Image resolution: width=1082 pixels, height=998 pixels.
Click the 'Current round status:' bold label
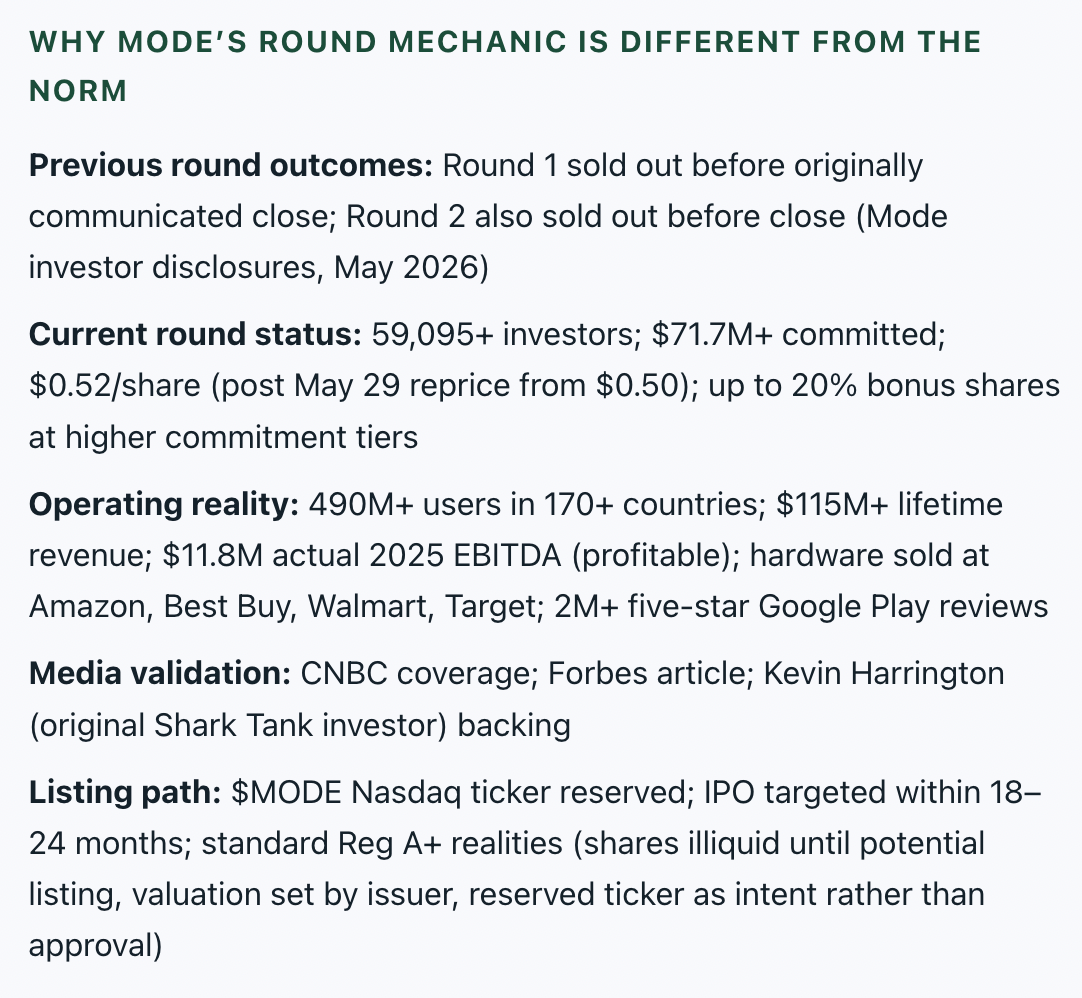point(195,335)
